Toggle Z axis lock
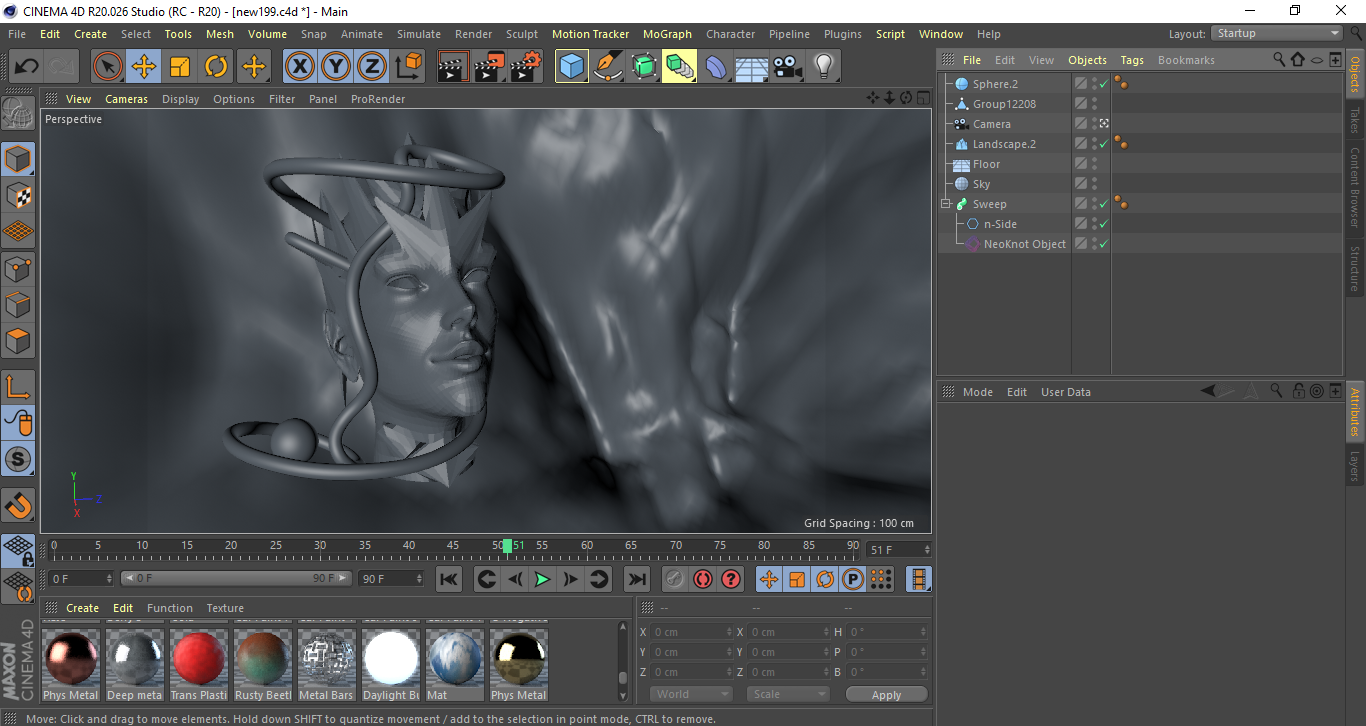Image resolution: width=1366 pixels, height=726 pixels. [x=372, y=67]
